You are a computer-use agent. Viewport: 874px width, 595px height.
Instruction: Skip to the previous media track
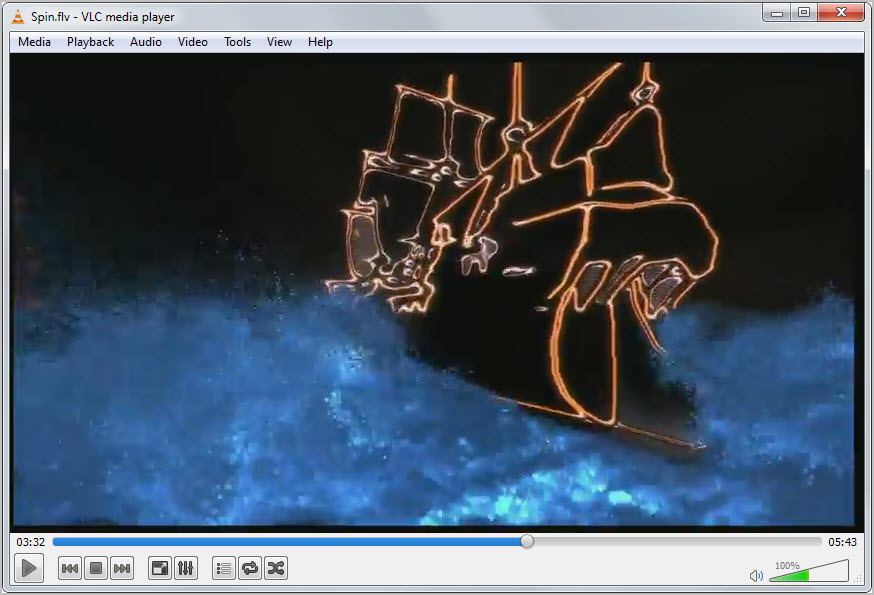[x=70, y=568]
